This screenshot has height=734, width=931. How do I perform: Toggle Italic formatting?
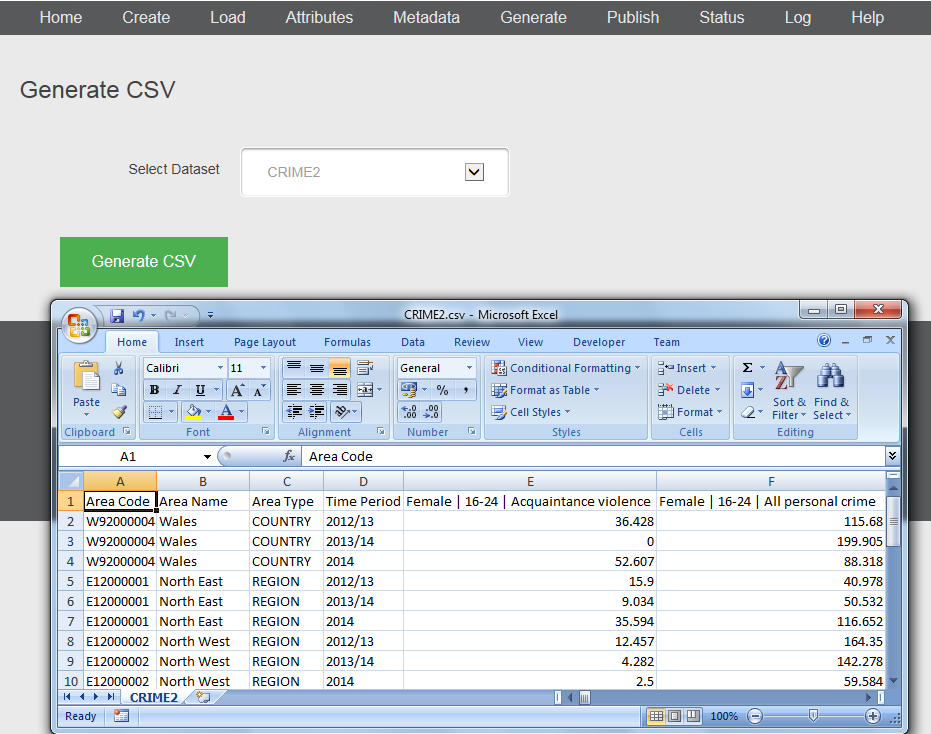(x=177, y=390)
